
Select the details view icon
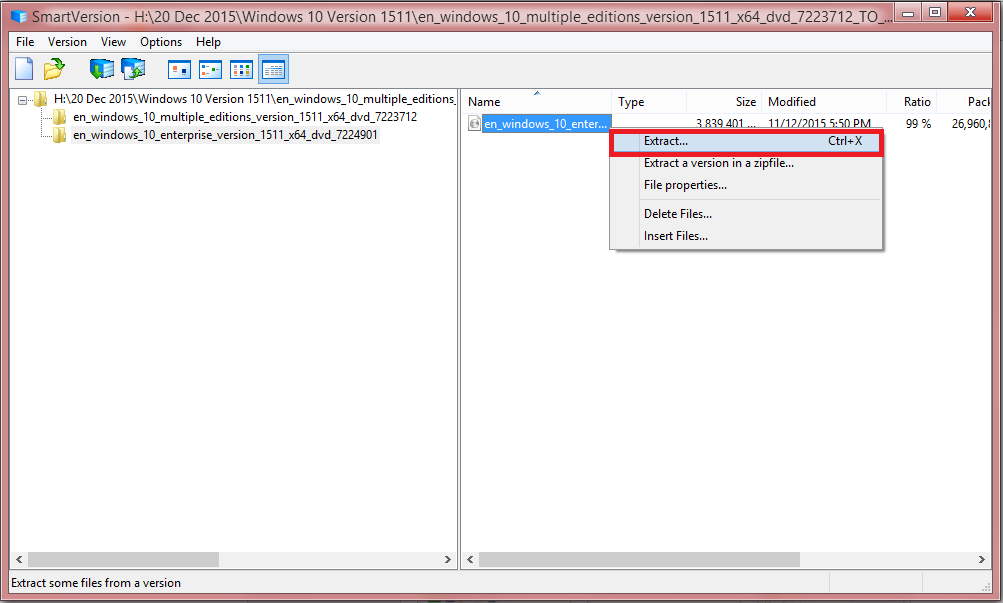coord(273,70)
